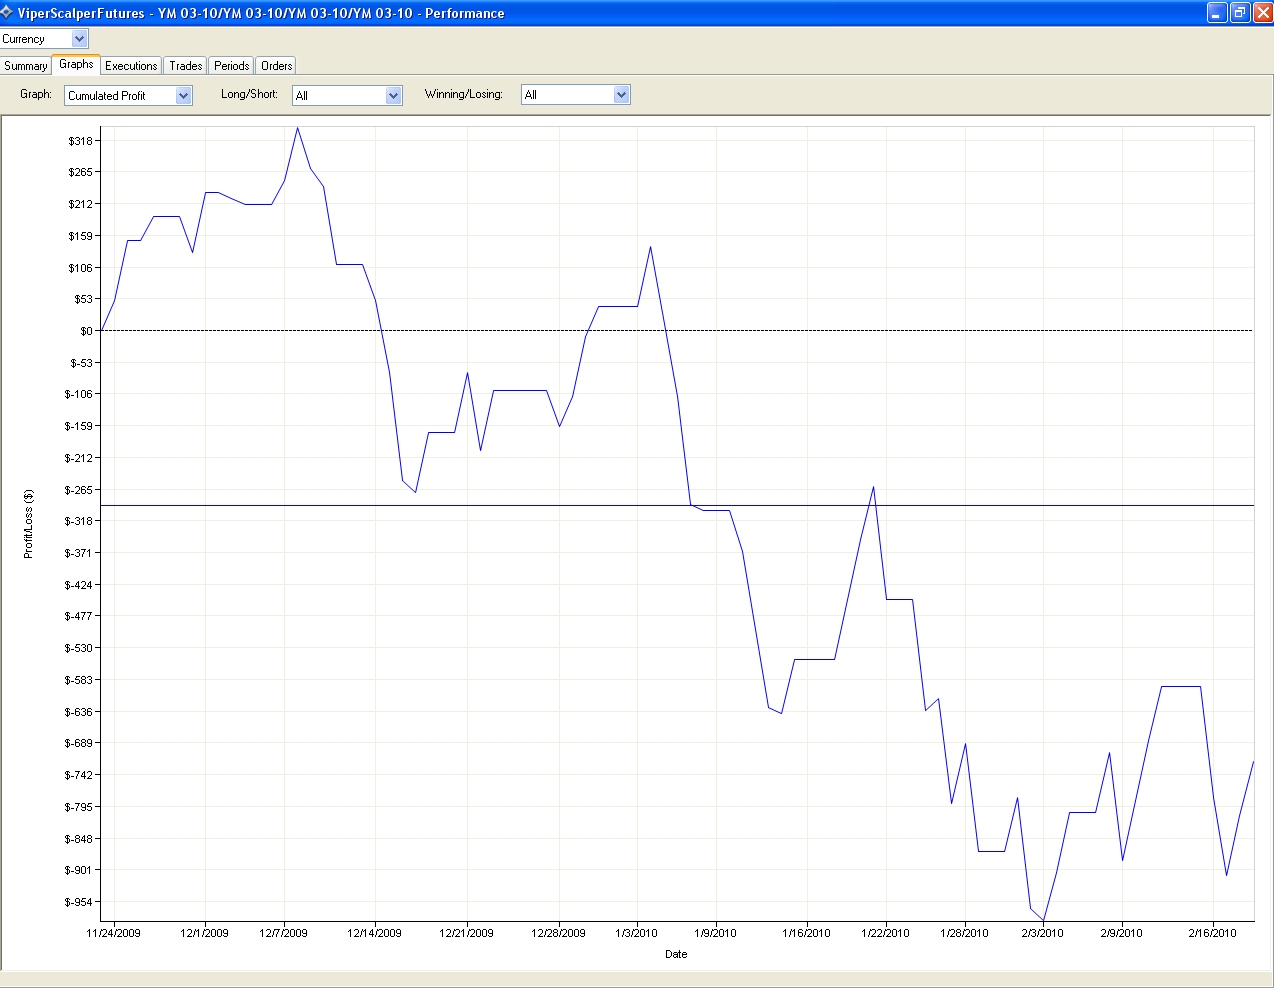
Task: Click the application icon in the title bar
Action: point(7,13)
